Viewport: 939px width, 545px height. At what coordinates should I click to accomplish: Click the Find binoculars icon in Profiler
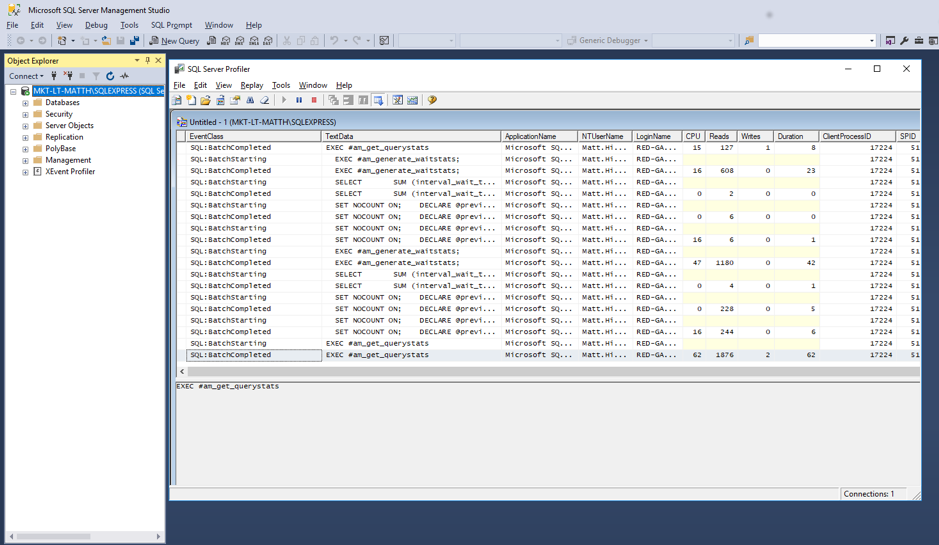(250, 100)
